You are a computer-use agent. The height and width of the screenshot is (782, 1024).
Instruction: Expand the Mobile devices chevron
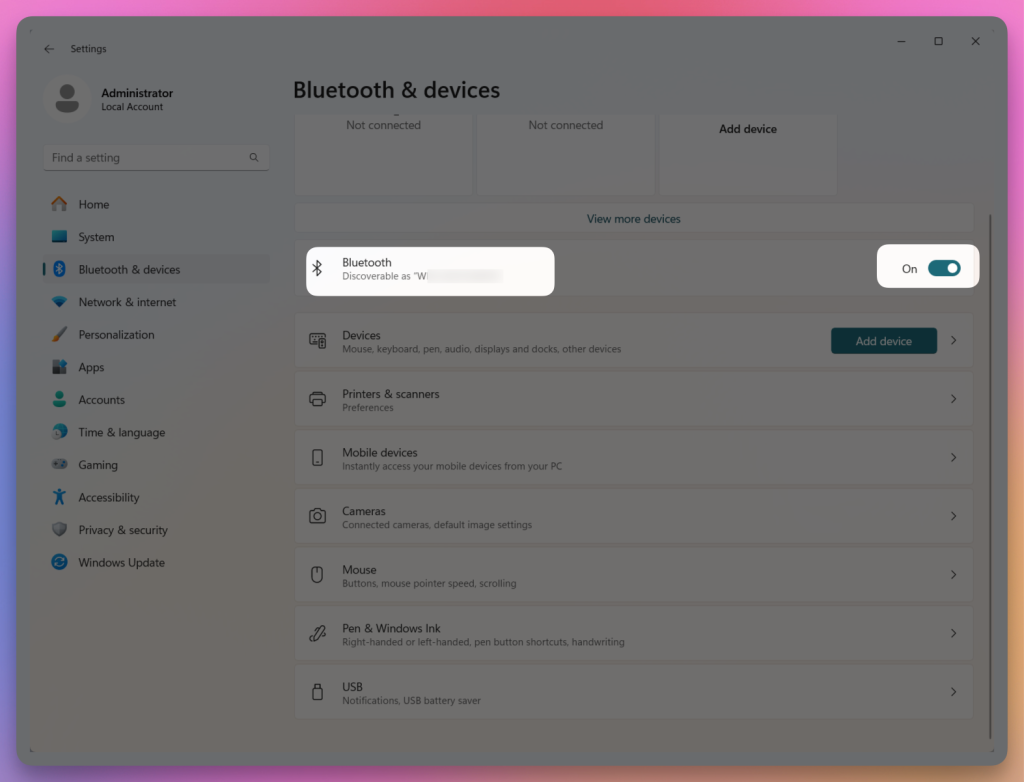click(953, 457)
